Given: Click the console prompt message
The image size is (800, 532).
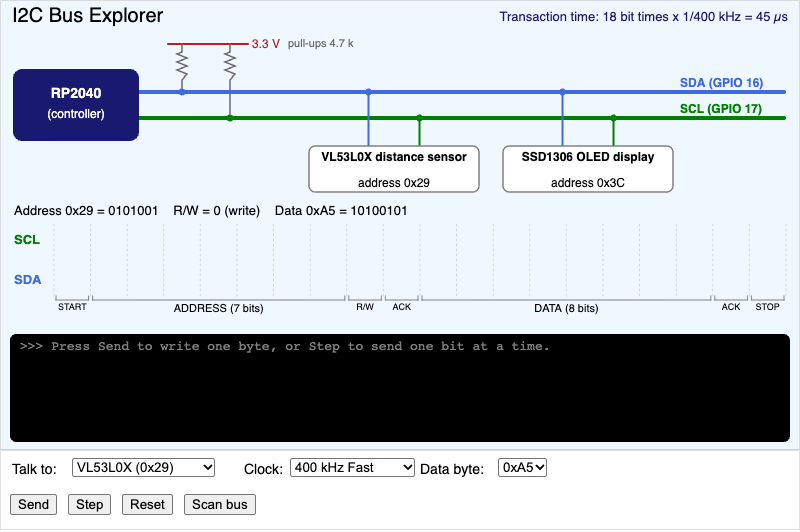Looking at the screenshot, I should tap(284, 346).
